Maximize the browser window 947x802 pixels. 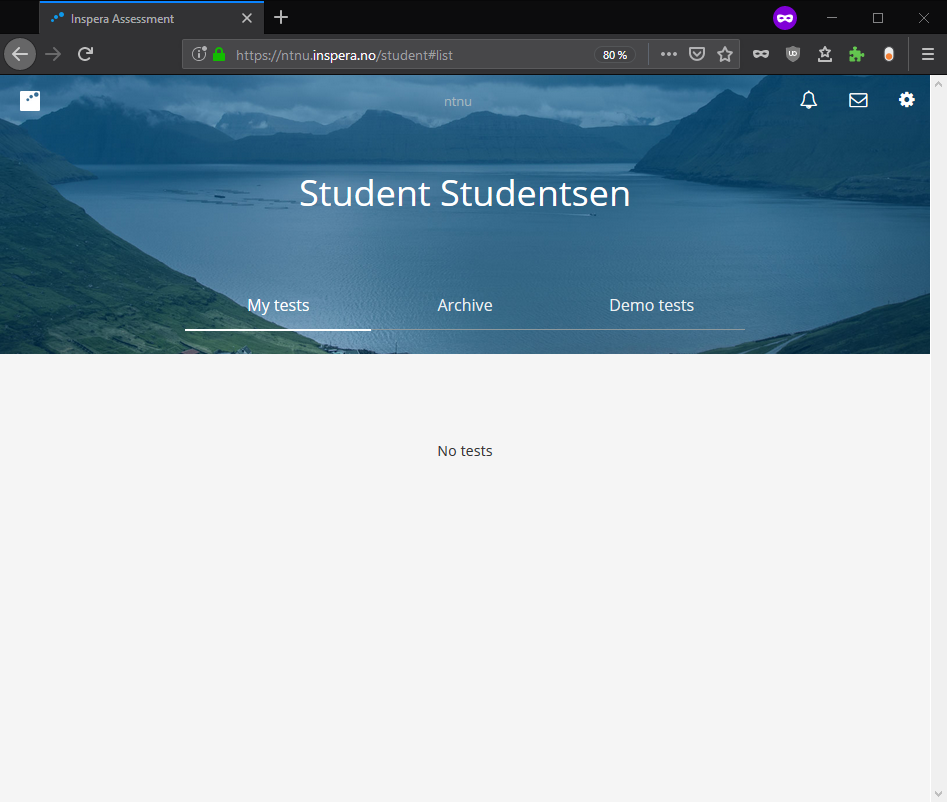click(878, 18)
